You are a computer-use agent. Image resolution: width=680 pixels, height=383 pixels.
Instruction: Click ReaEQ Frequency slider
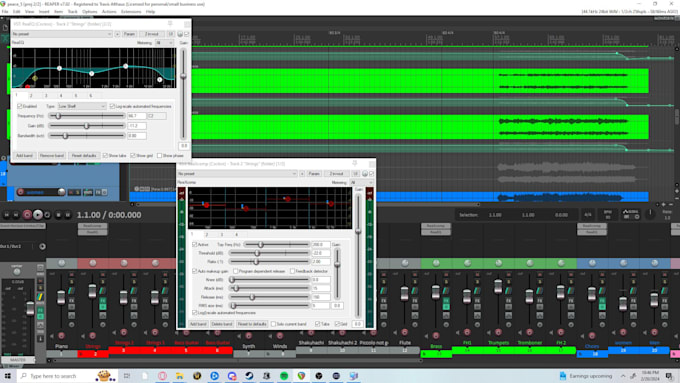coord(87,116)
